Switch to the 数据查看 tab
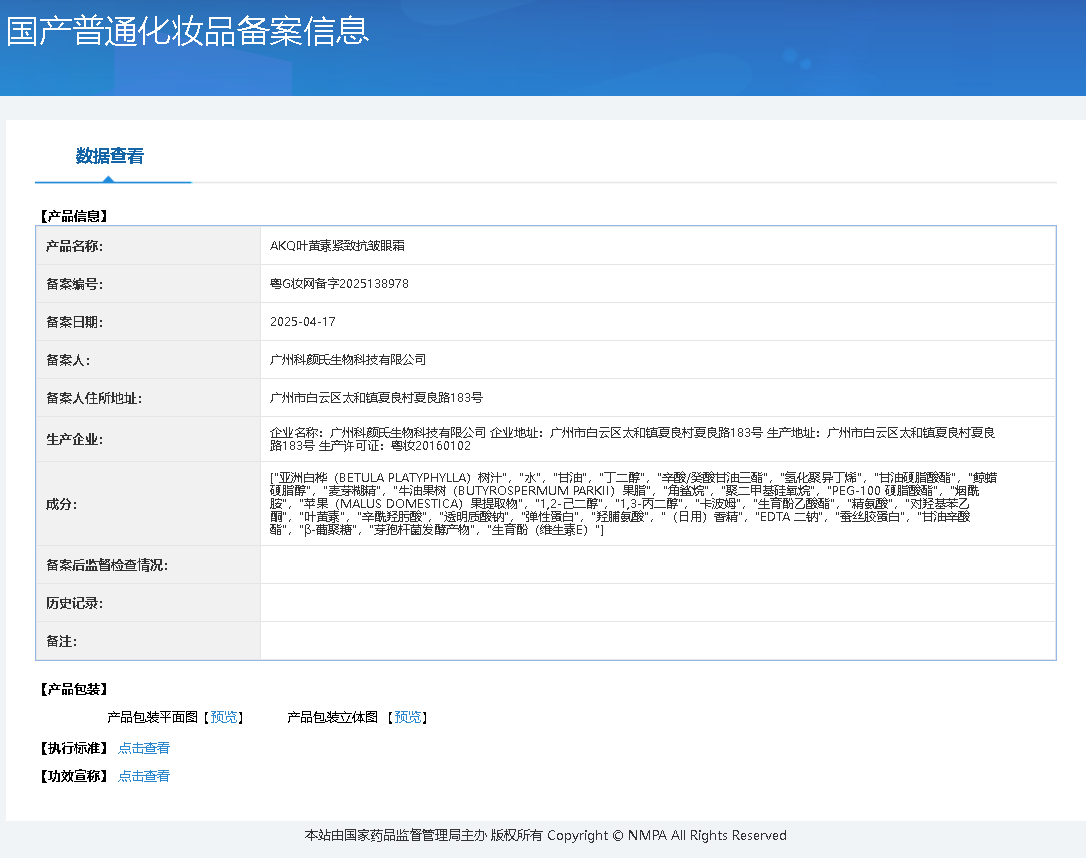The width and height of the screenshot is (1086, 858). [x=113, y=157]
